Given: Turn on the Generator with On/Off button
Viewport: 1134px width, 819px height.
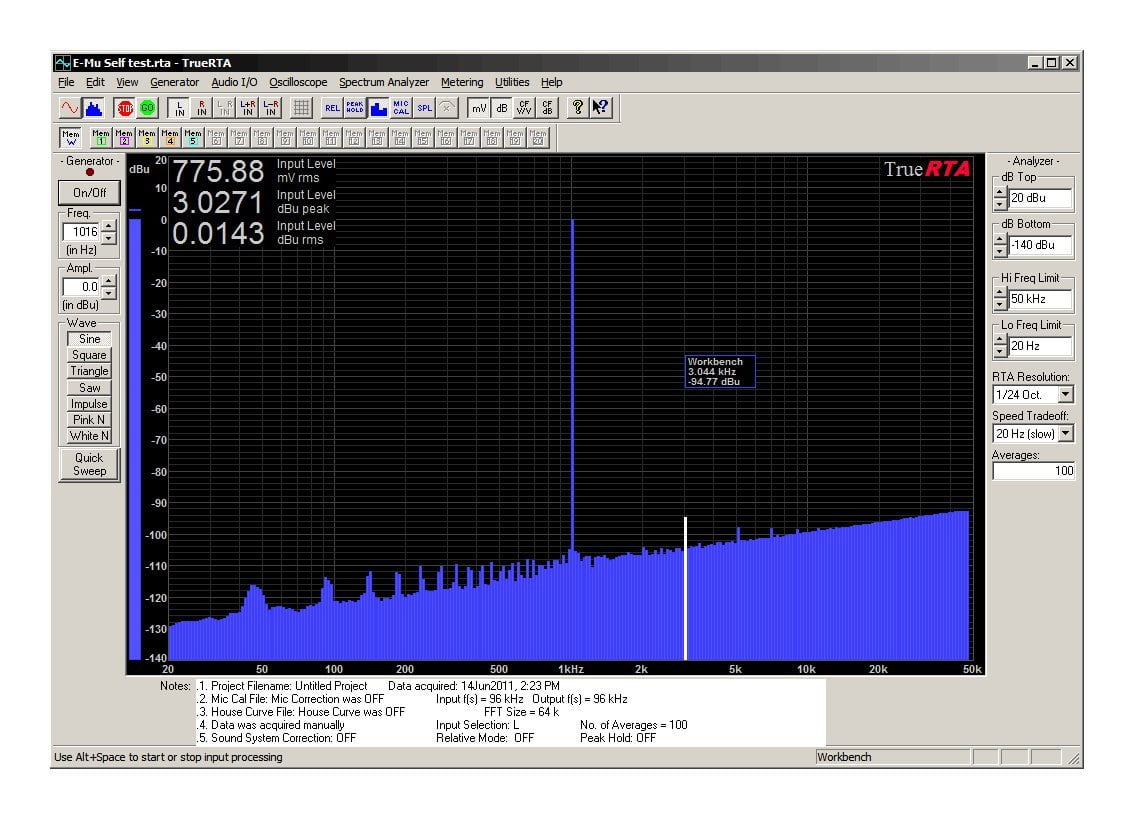Looking at the screenshot, I should click(x=88, y=192).
